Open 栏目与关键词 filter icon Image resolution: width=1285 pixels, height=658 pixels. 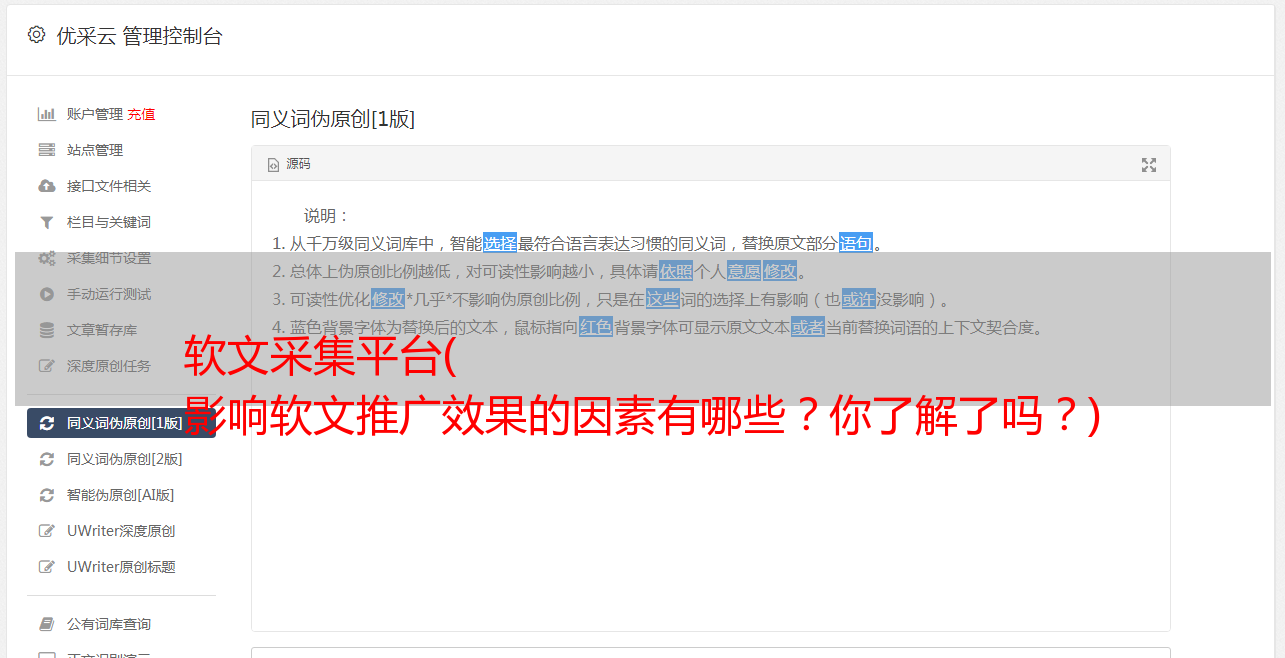click(x=46, y=222)
